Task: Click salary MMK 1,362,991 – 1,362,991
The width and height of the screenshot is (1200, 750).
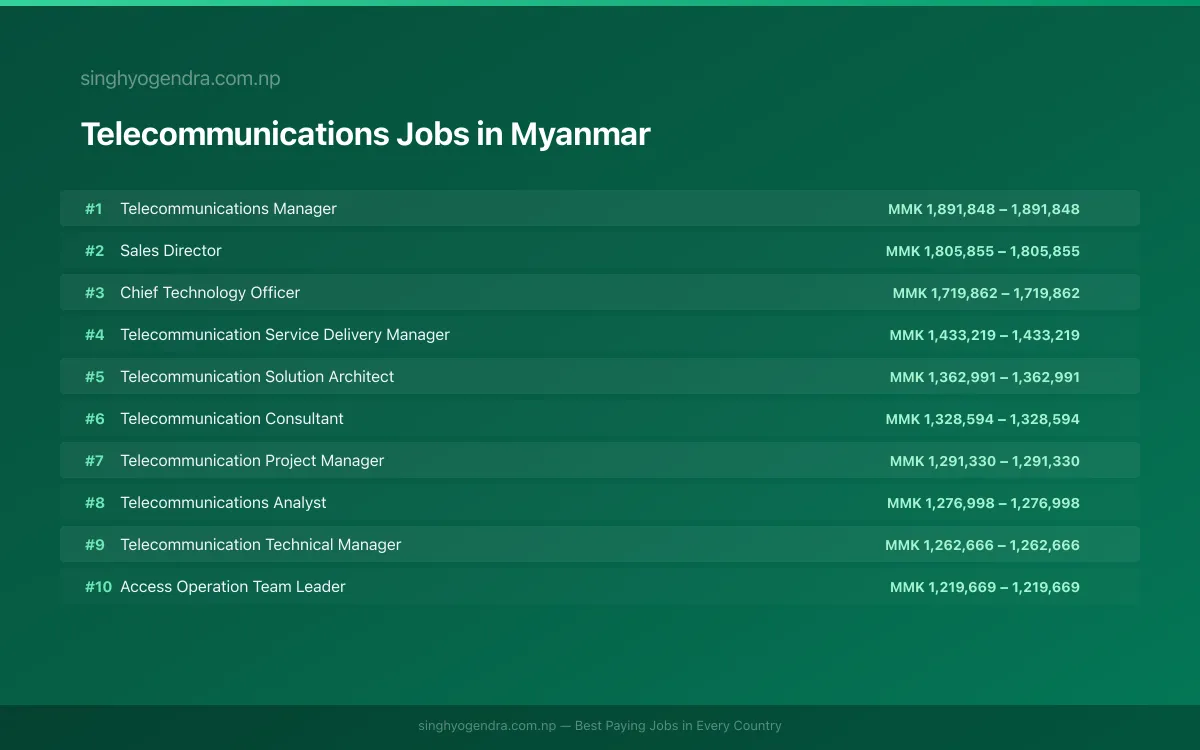Action: 985,377
